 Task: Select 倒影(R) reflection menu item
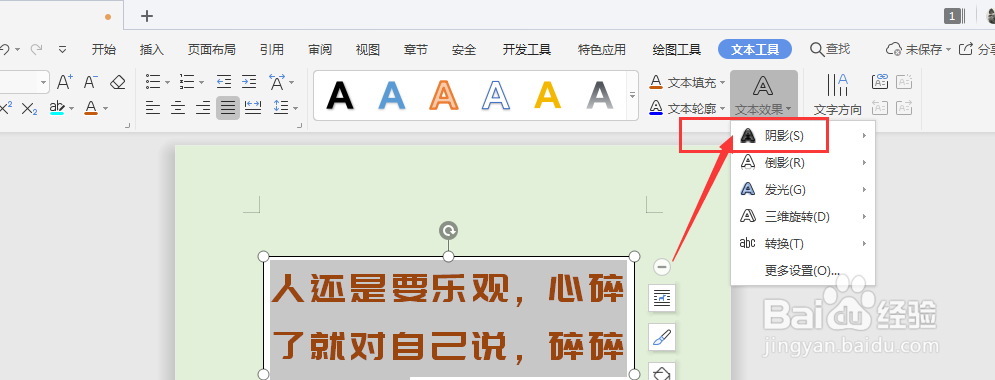(803, 163)
